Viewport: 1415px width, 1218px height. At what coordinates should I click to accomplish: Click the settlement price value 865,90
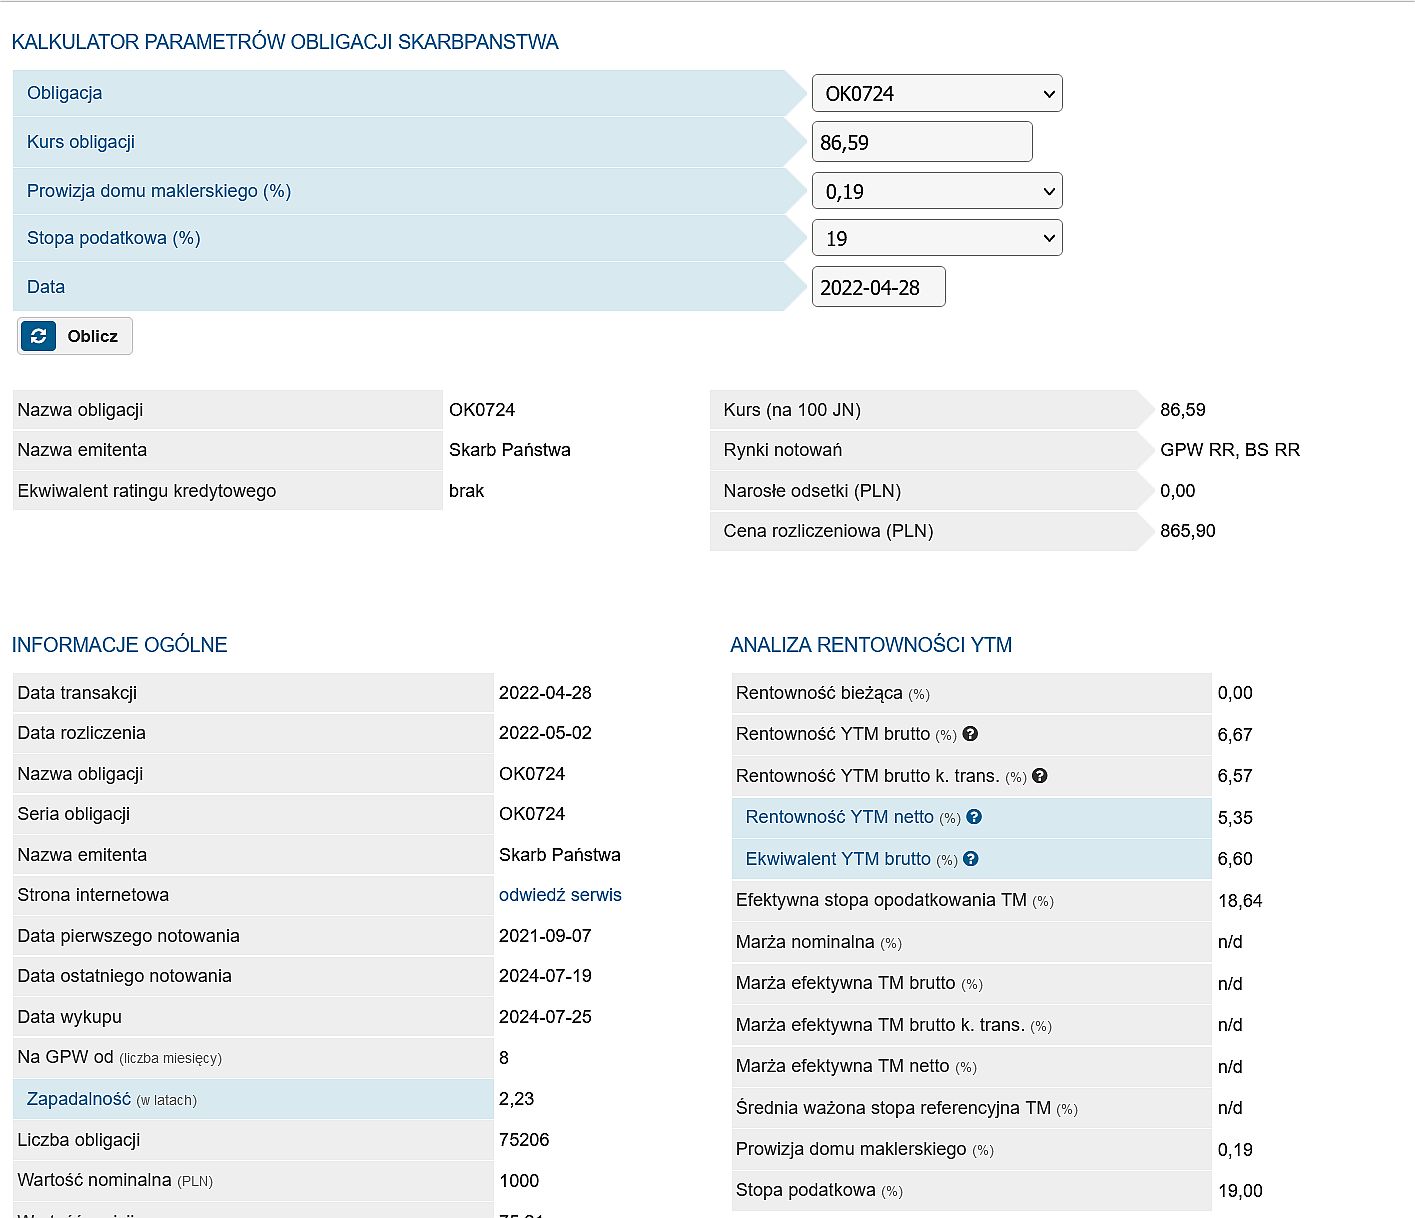click(x=1188, y=531)
